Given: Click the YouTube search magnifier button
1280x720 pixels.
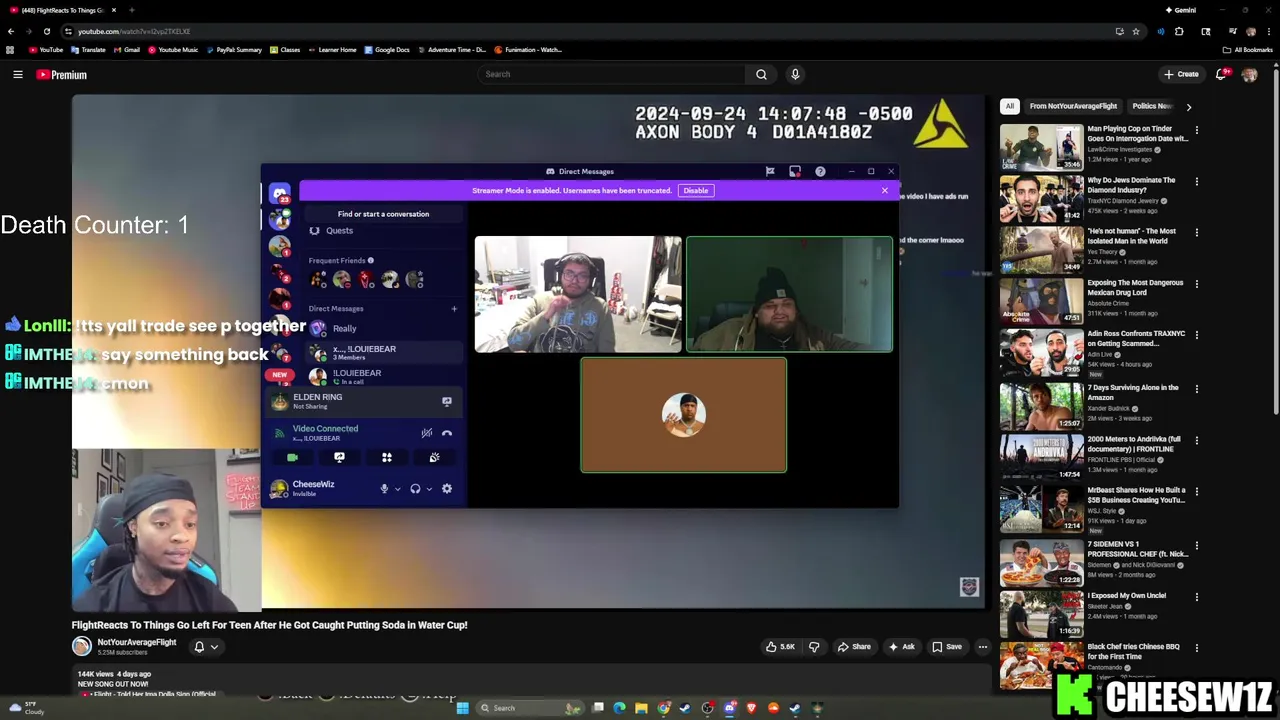Looking at the screenshot, I should pyautogui.click(x=761, y=74).
